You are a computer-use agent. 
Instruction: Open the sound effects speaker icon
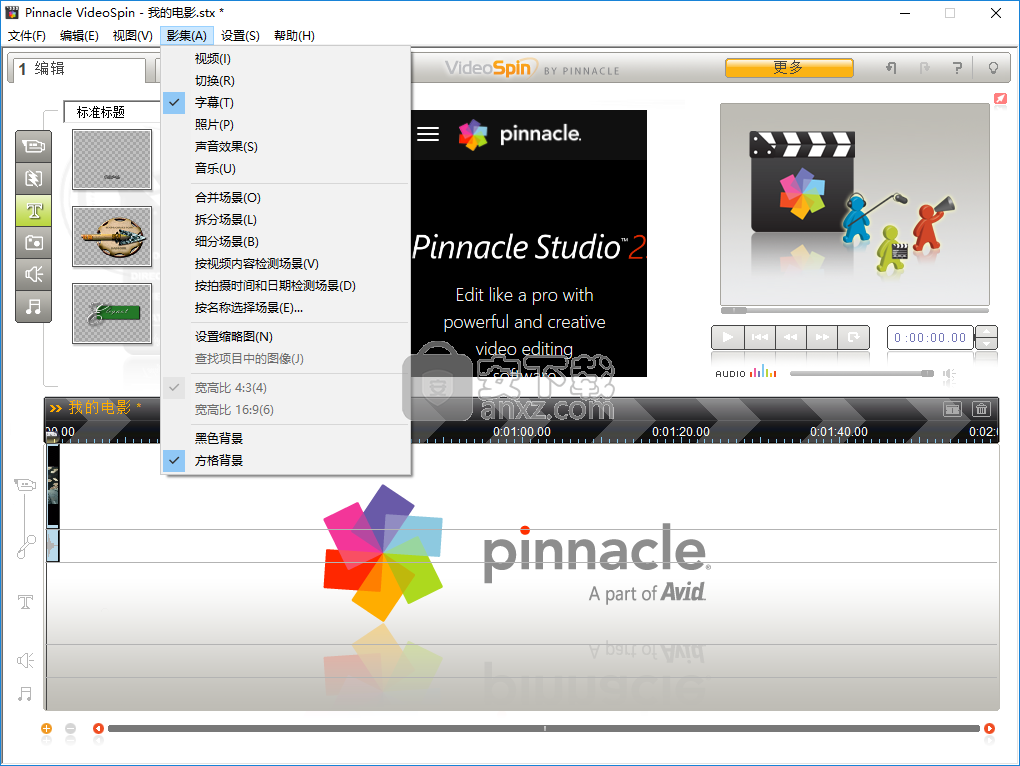coord(33,274)
